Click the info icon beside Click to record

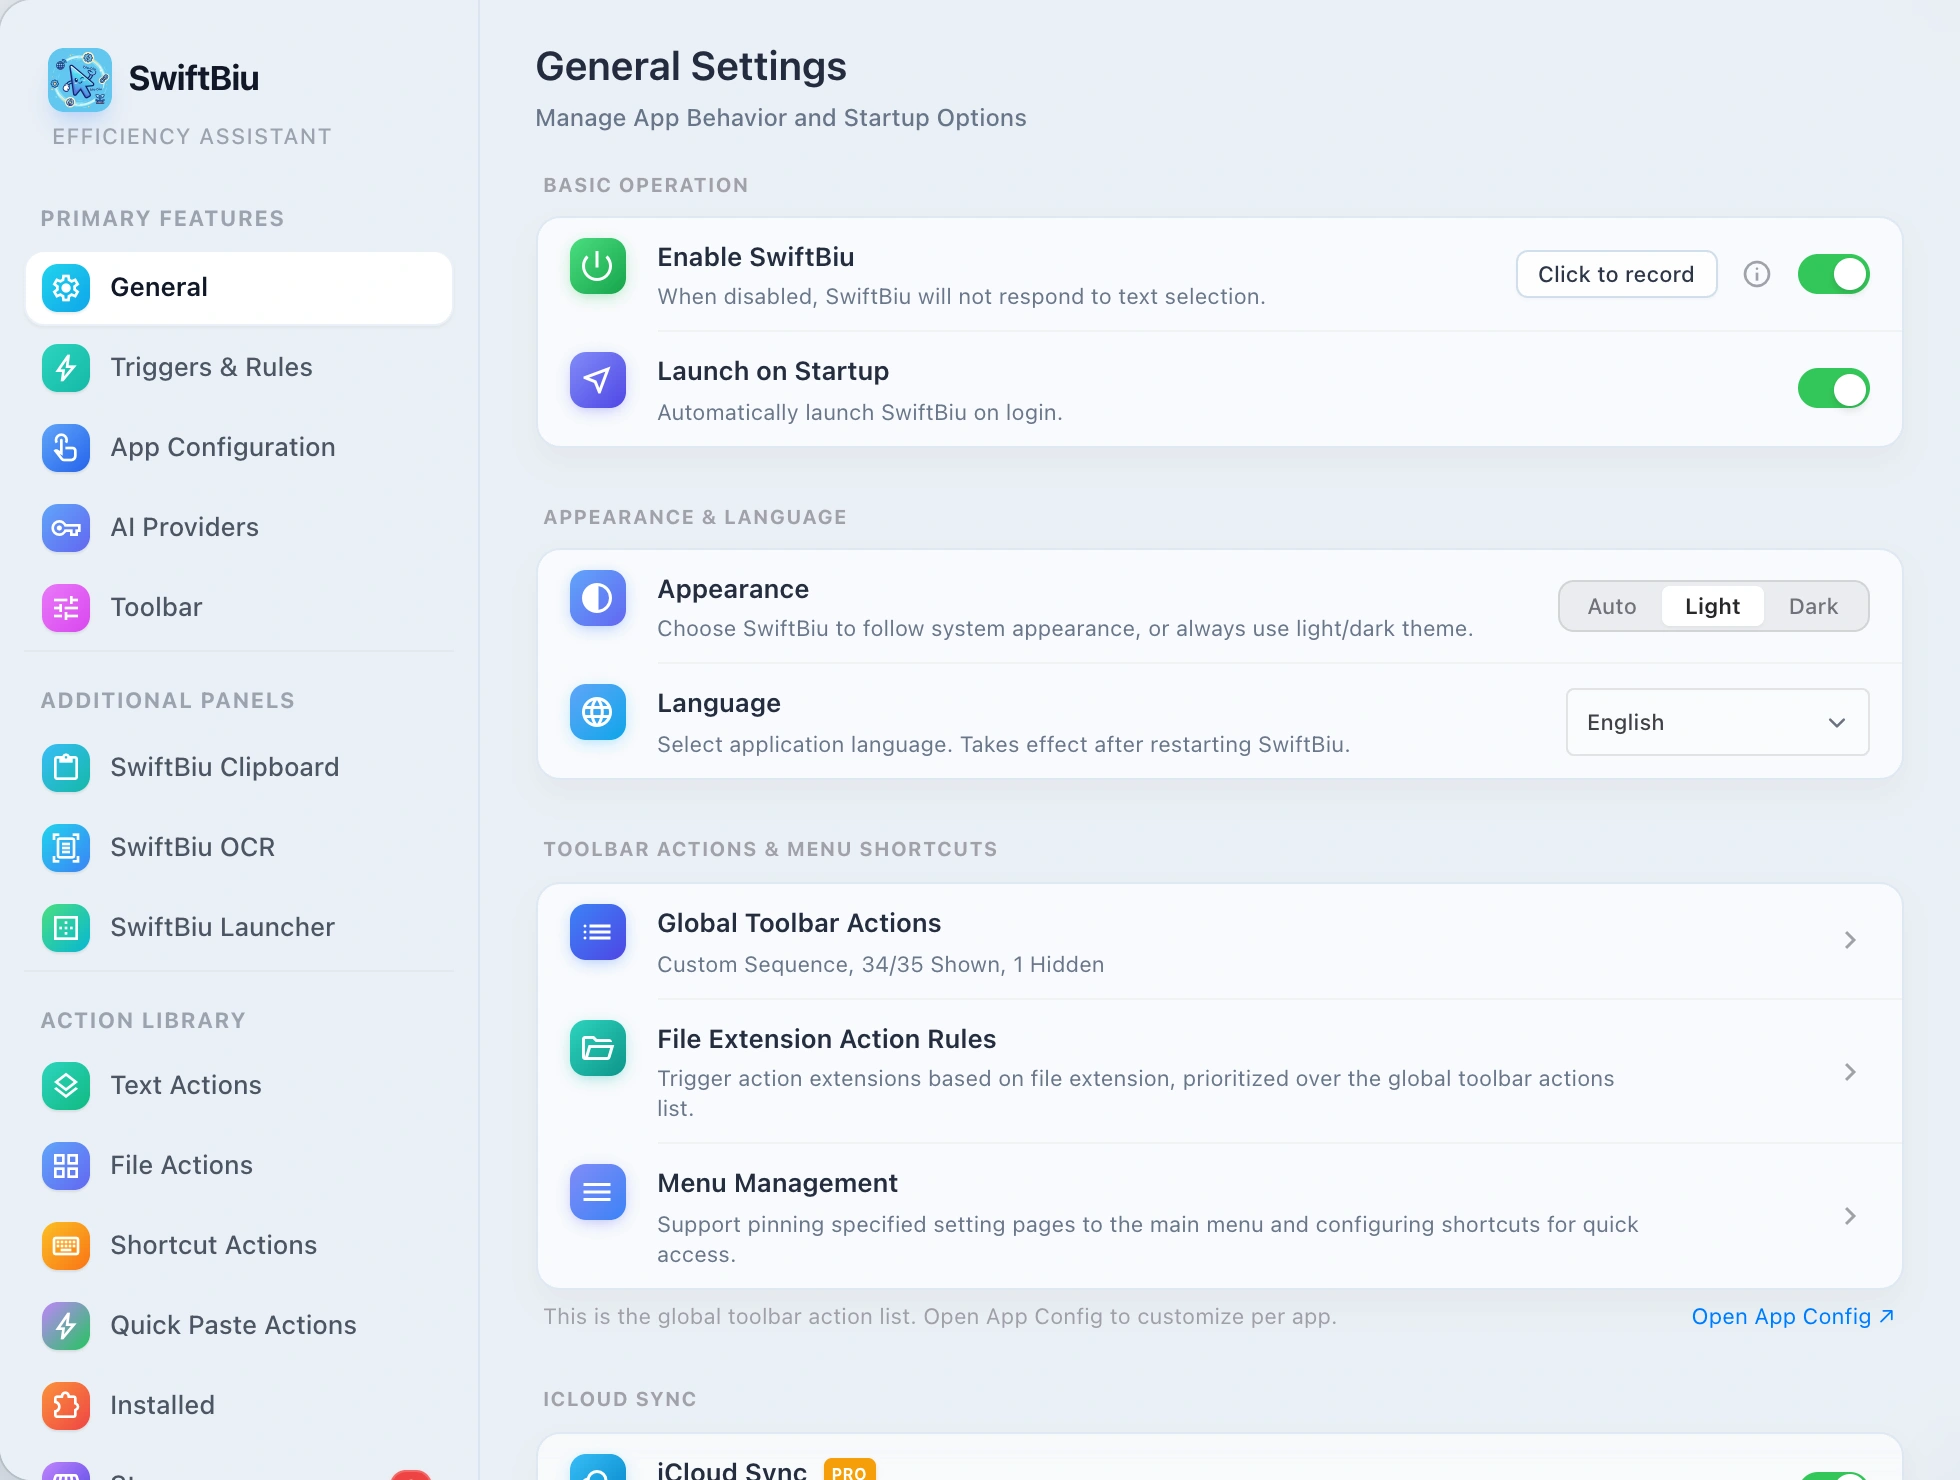tap(1757, 274)
